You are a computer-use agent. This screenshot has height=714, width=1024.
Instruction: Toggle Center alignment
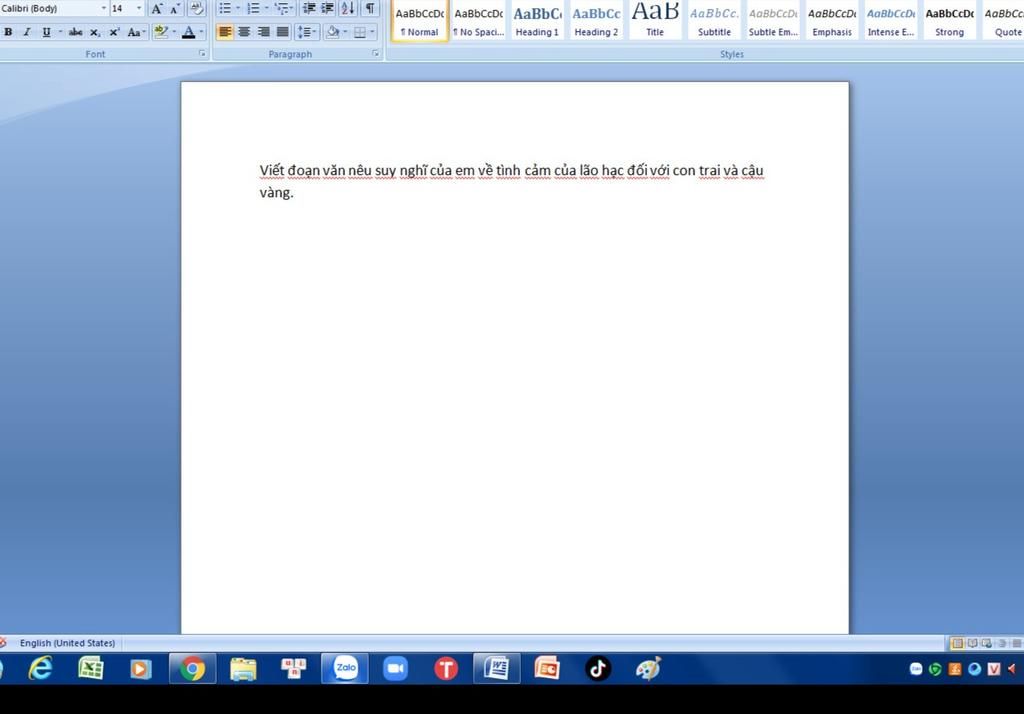pyautogui.click(x=244, y=31)
